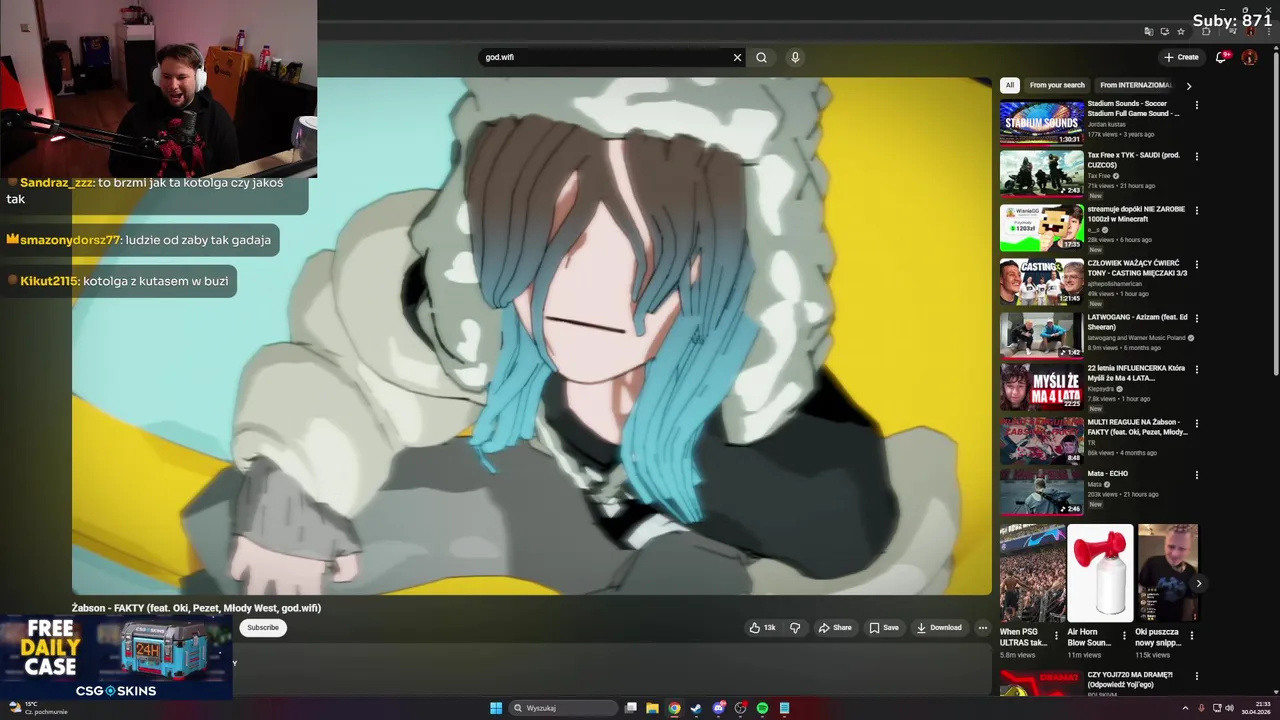The width and height of the screenshot is (1280, 720).
Task: Click the Żabson - FAKTY video title
Action: coord(196,608)
